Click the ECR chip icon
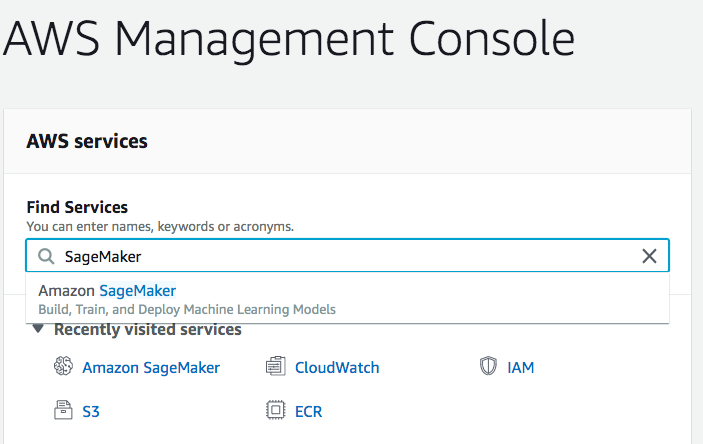703x444 pixels. pos(275,410)
